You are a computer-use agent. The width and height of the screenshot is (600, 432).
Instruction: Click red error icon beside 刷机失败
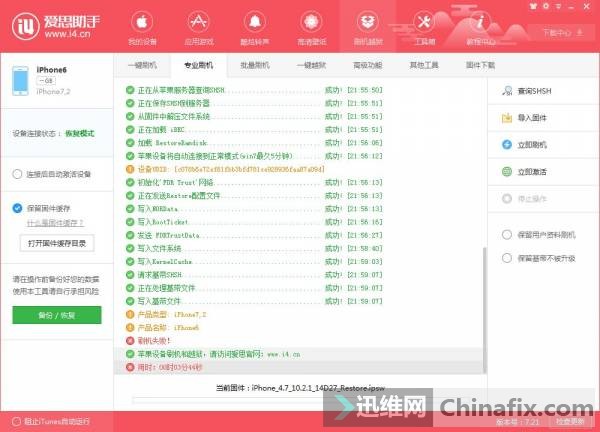click(130, 341)
